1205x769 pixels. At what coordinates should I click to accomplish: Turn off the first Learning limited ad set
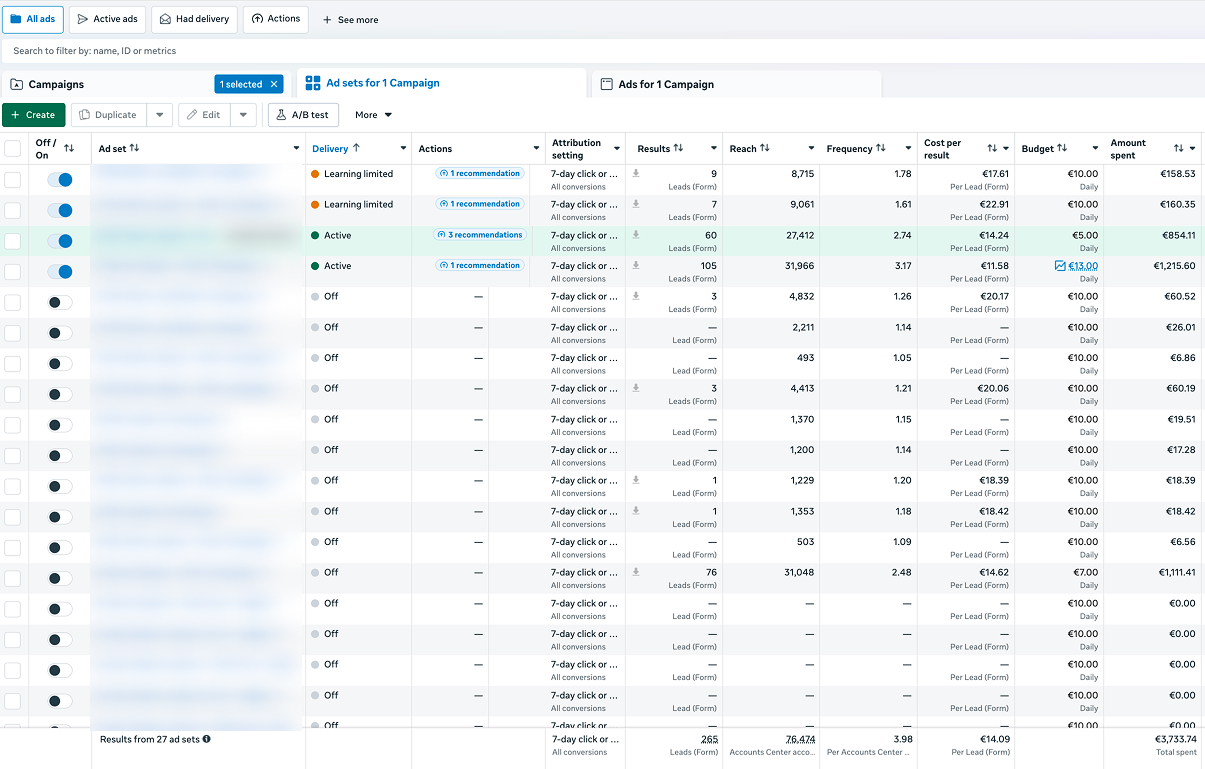point(60,180)
